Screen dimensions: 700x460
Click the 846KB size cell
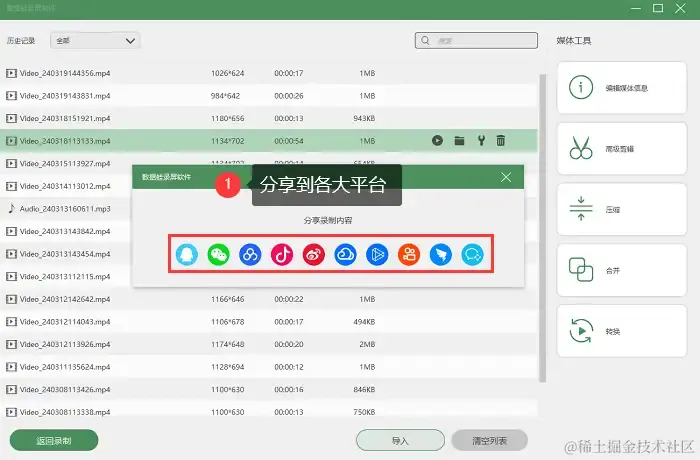click(x=364, y=389)
